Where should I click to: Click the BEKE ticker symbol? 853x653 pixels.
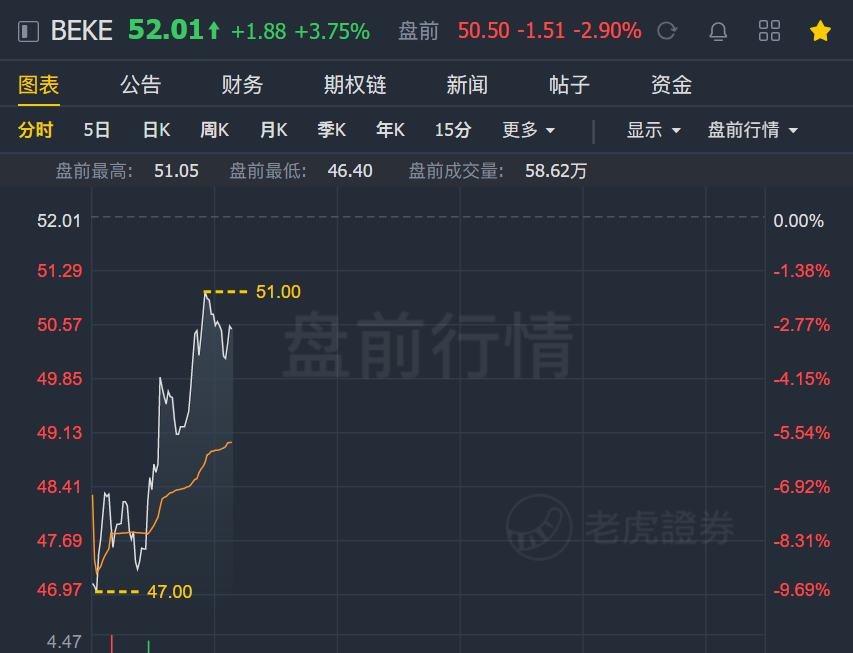82,30
